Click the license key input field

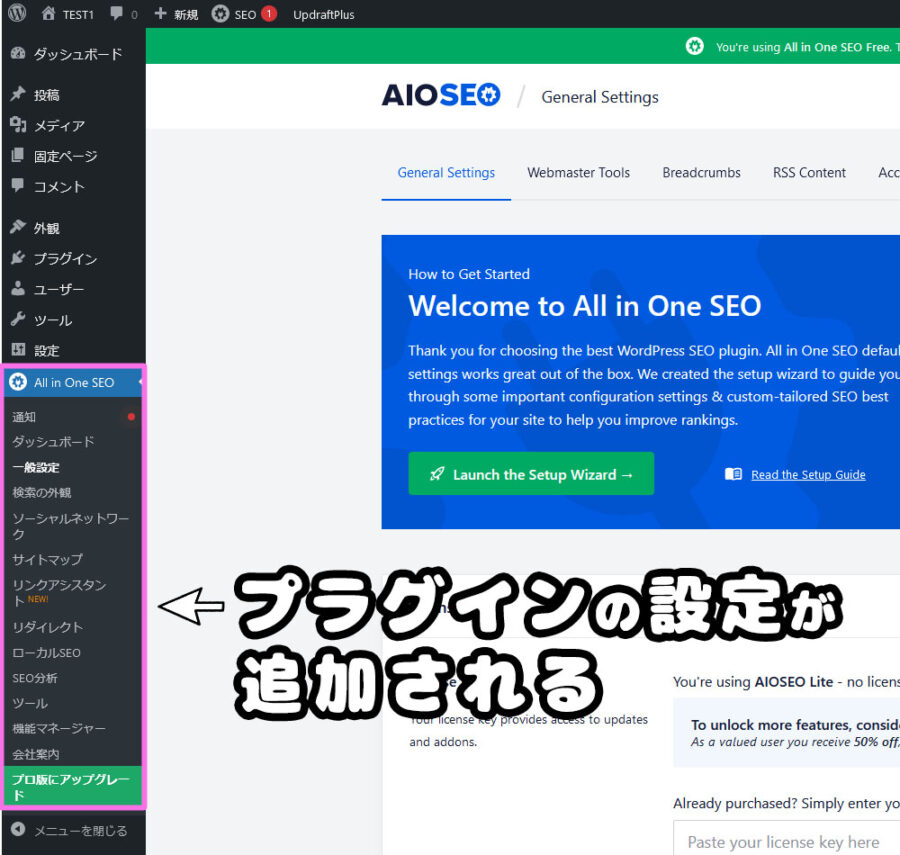pos(786,838)
